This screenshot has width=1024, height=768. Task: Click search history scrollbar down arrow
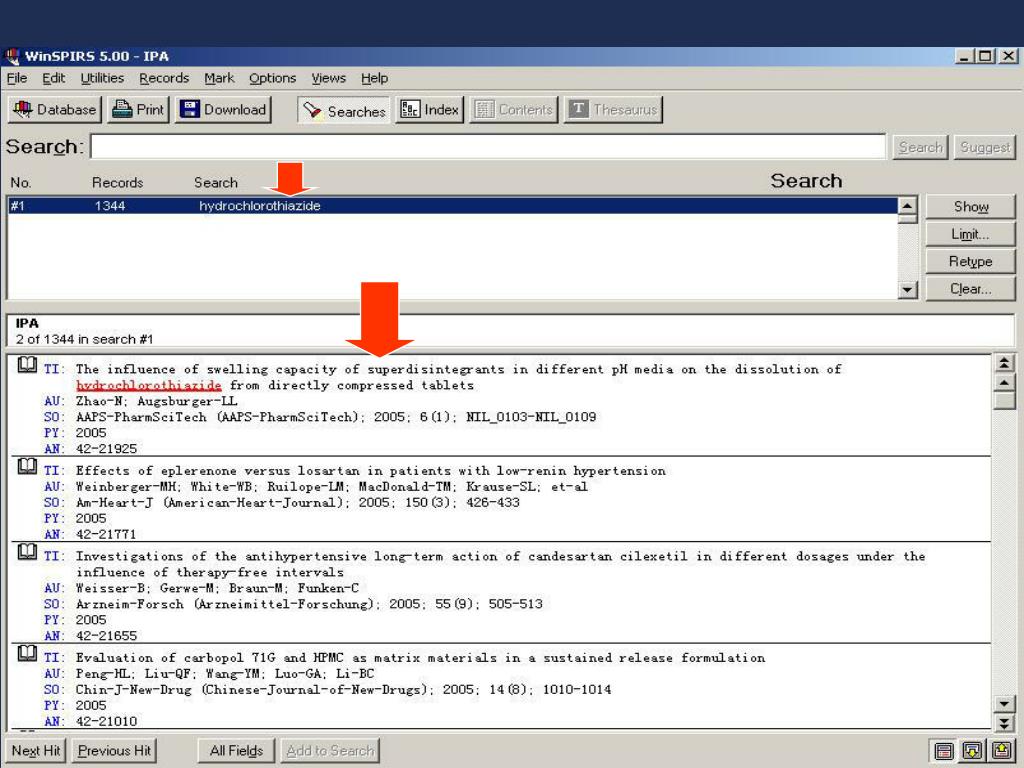(x=907, y=289)
